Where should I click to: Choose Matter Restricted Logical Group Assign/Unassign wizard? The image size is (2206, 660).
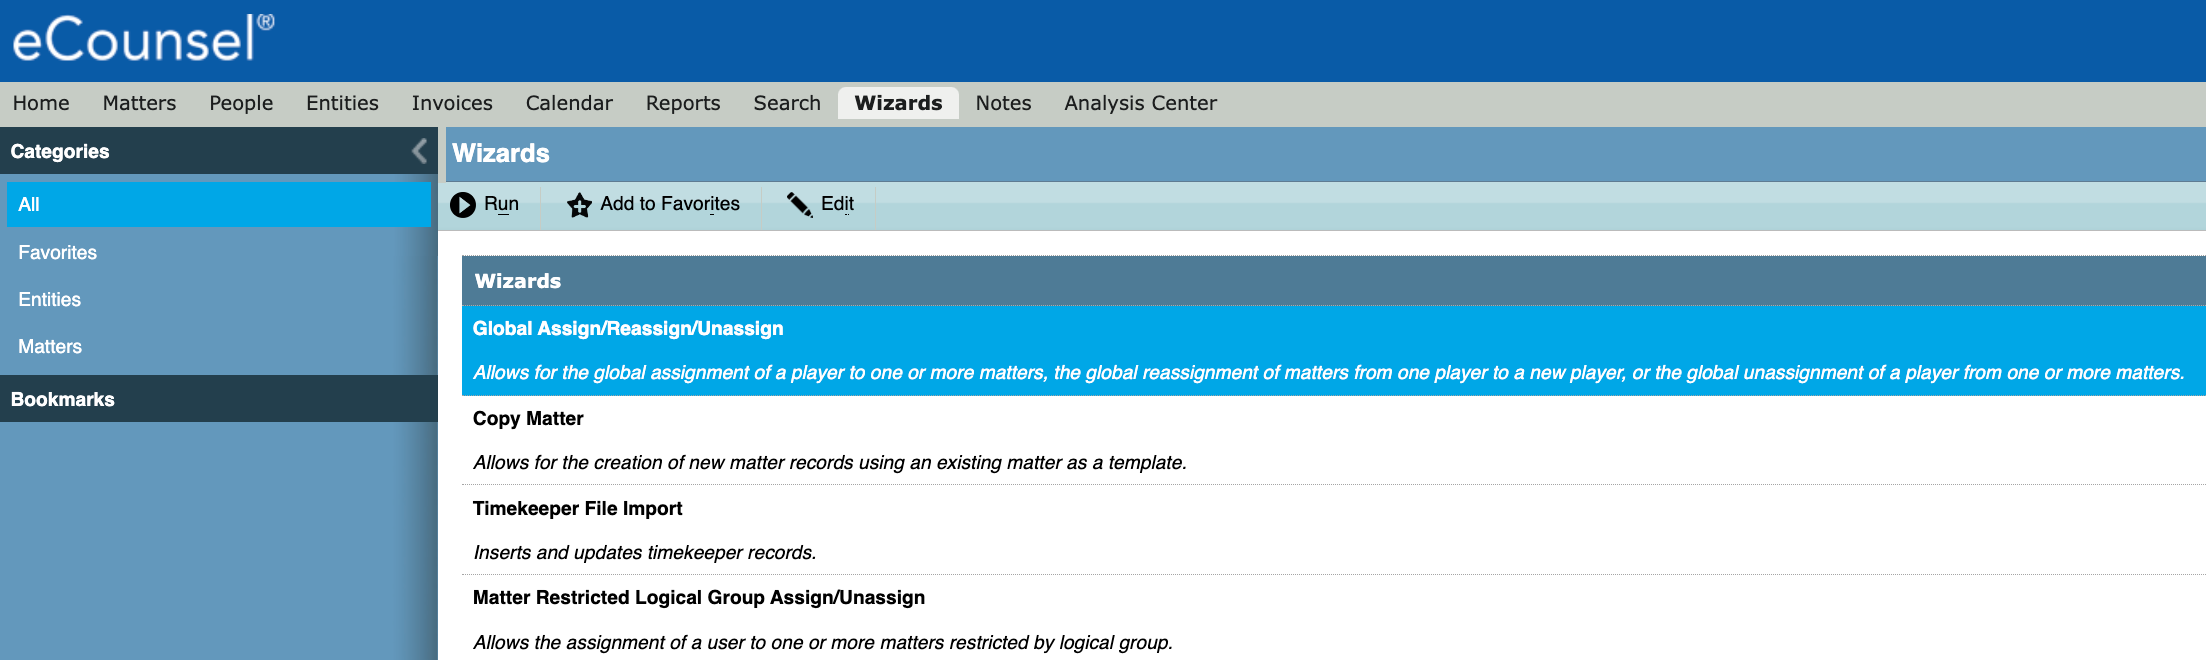(x=698, y=598)
